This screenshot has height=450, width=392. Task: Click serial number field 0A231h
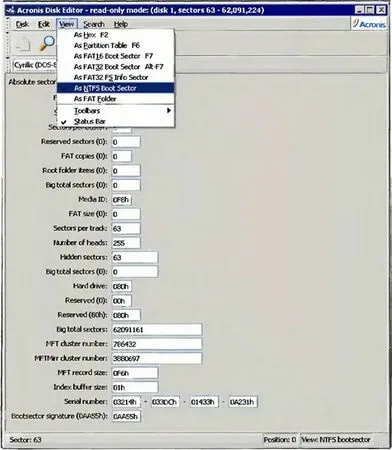[243, 402]
